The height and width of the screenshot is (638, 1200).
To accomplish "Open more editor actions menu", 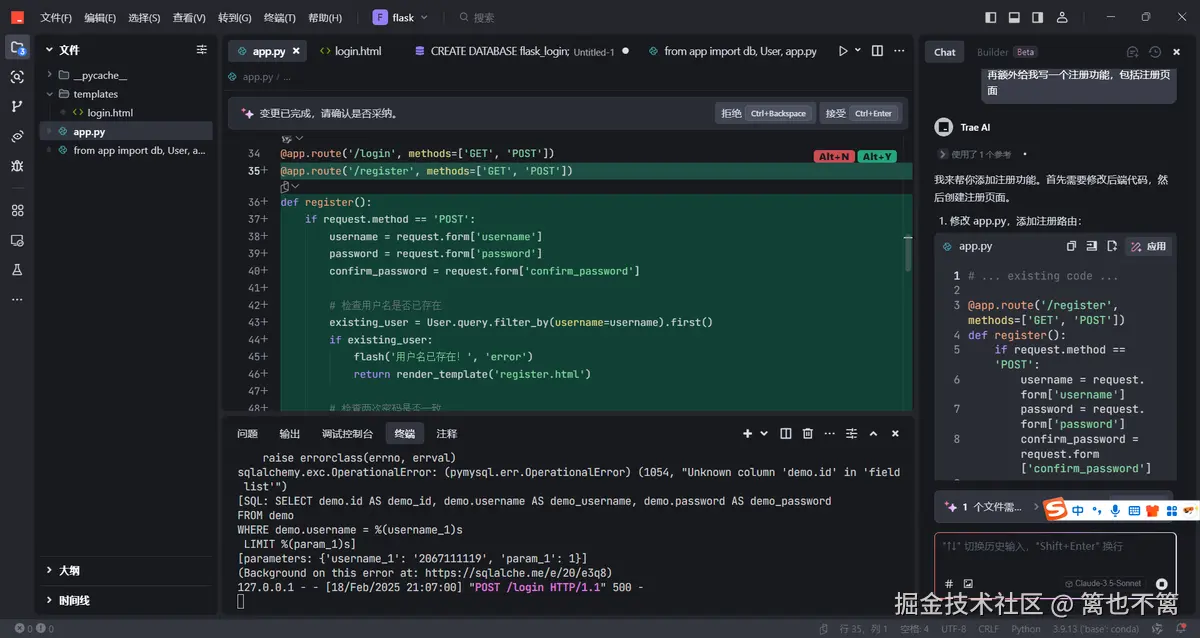I will tap(900, 51).
